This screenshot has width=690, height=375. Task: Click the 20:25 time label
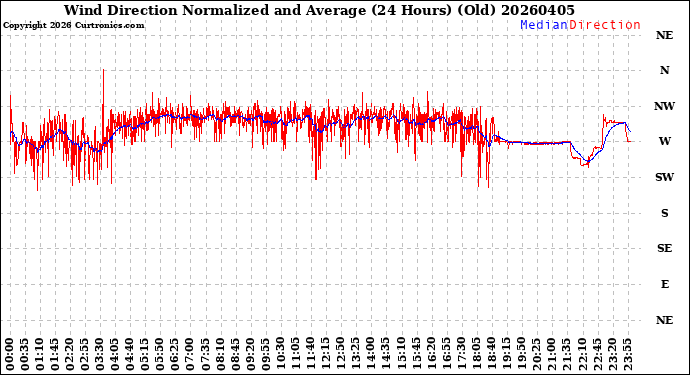click(x=536, y=354)
